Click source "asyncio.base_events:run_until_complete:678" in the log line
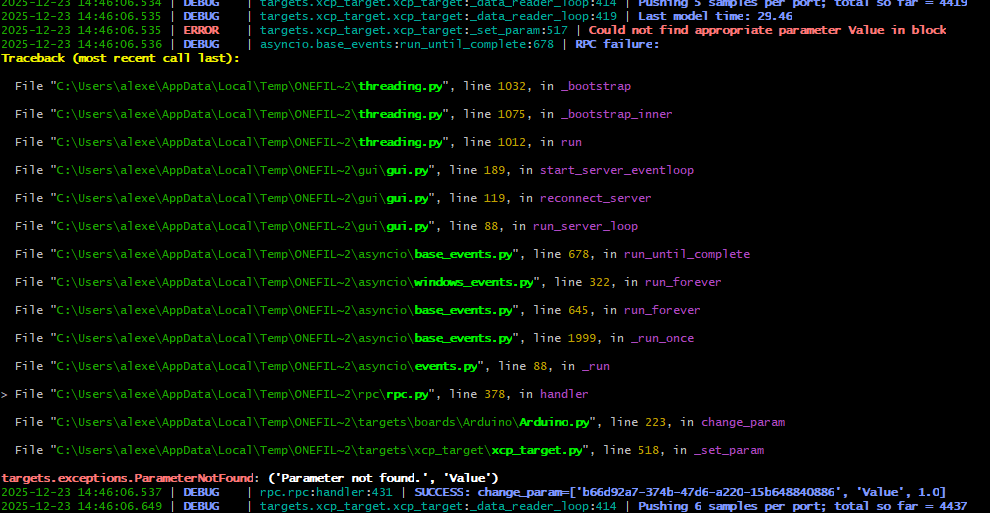The width and height of the screenshot is (990, 513). (407, 44)
